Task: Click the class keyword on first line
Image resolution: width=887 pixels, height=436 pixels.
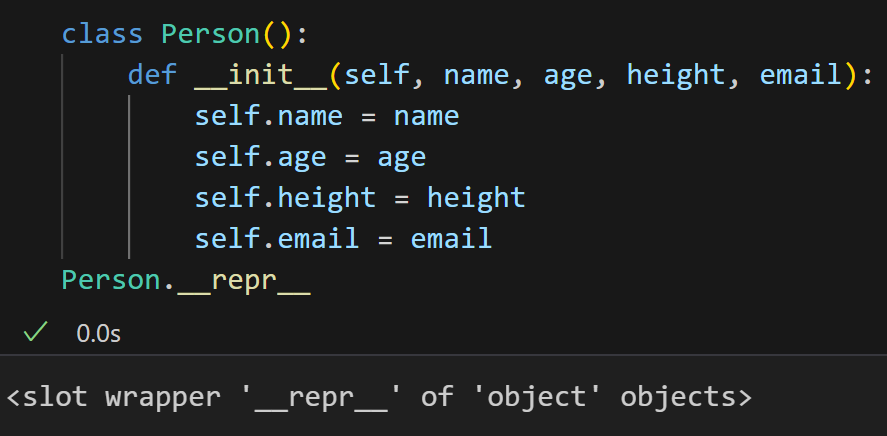Action: coord(102,33)
